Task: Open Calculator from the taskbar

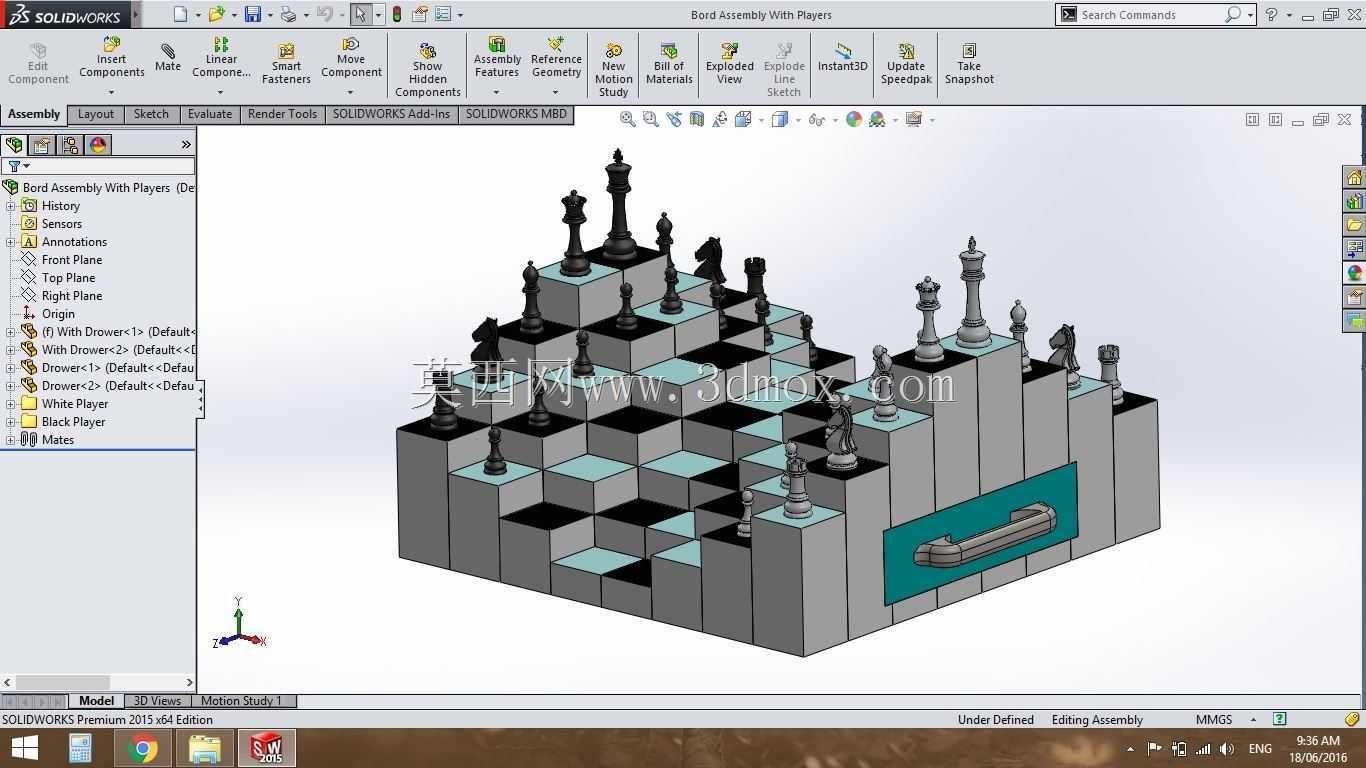Action: pos(80,748)
